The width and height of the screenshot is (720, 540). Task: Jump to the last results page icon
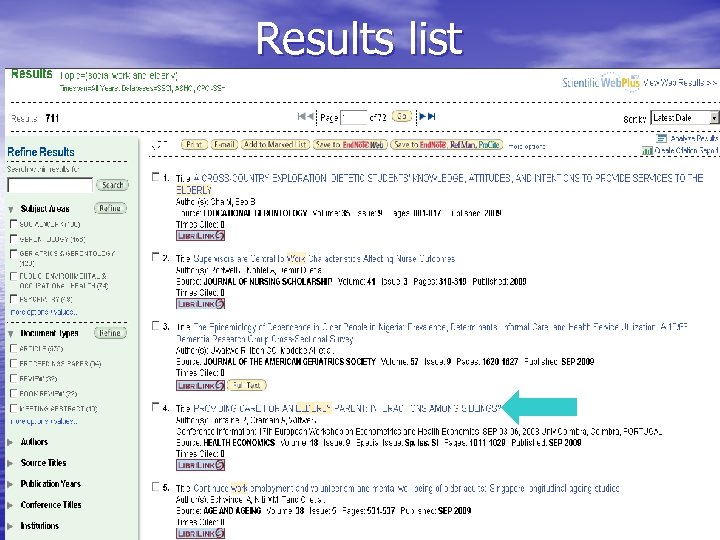(432, 117)
